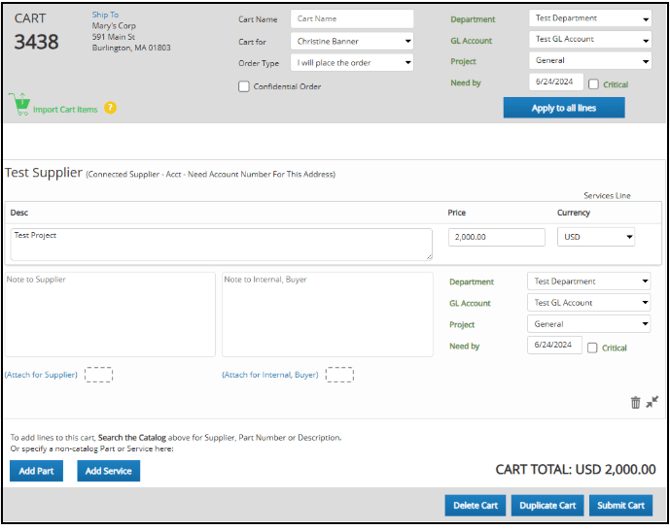Viewport: 670px width, 530px height.
Task: Click the green shopping cart import icon
Action: [18, 104]
